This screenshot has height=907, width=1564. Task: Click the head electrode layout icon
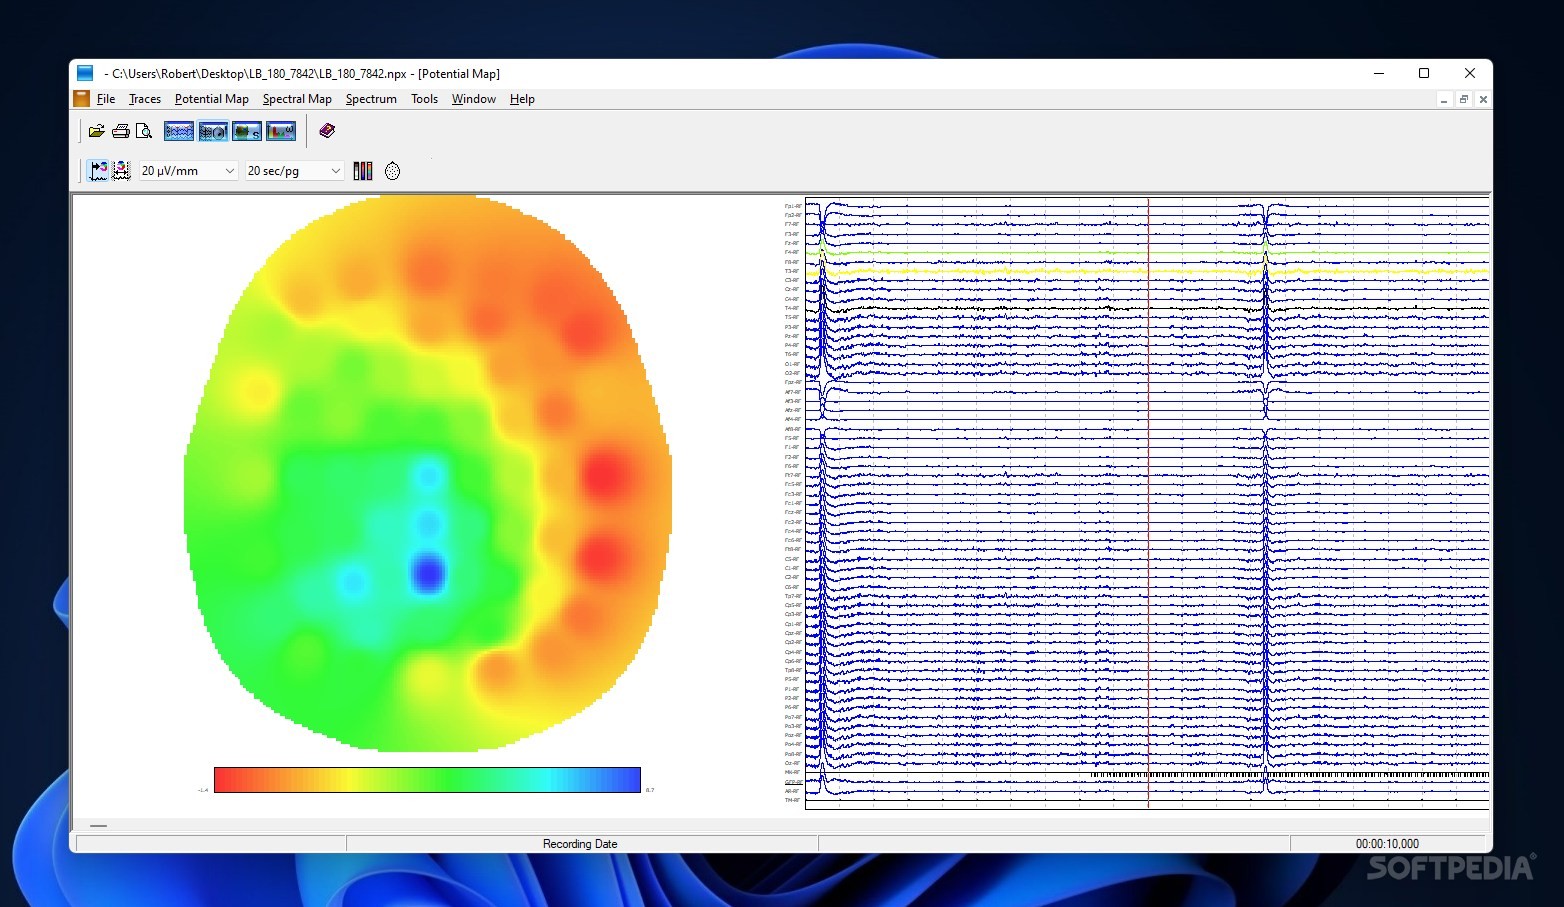[x=392, y=171]
